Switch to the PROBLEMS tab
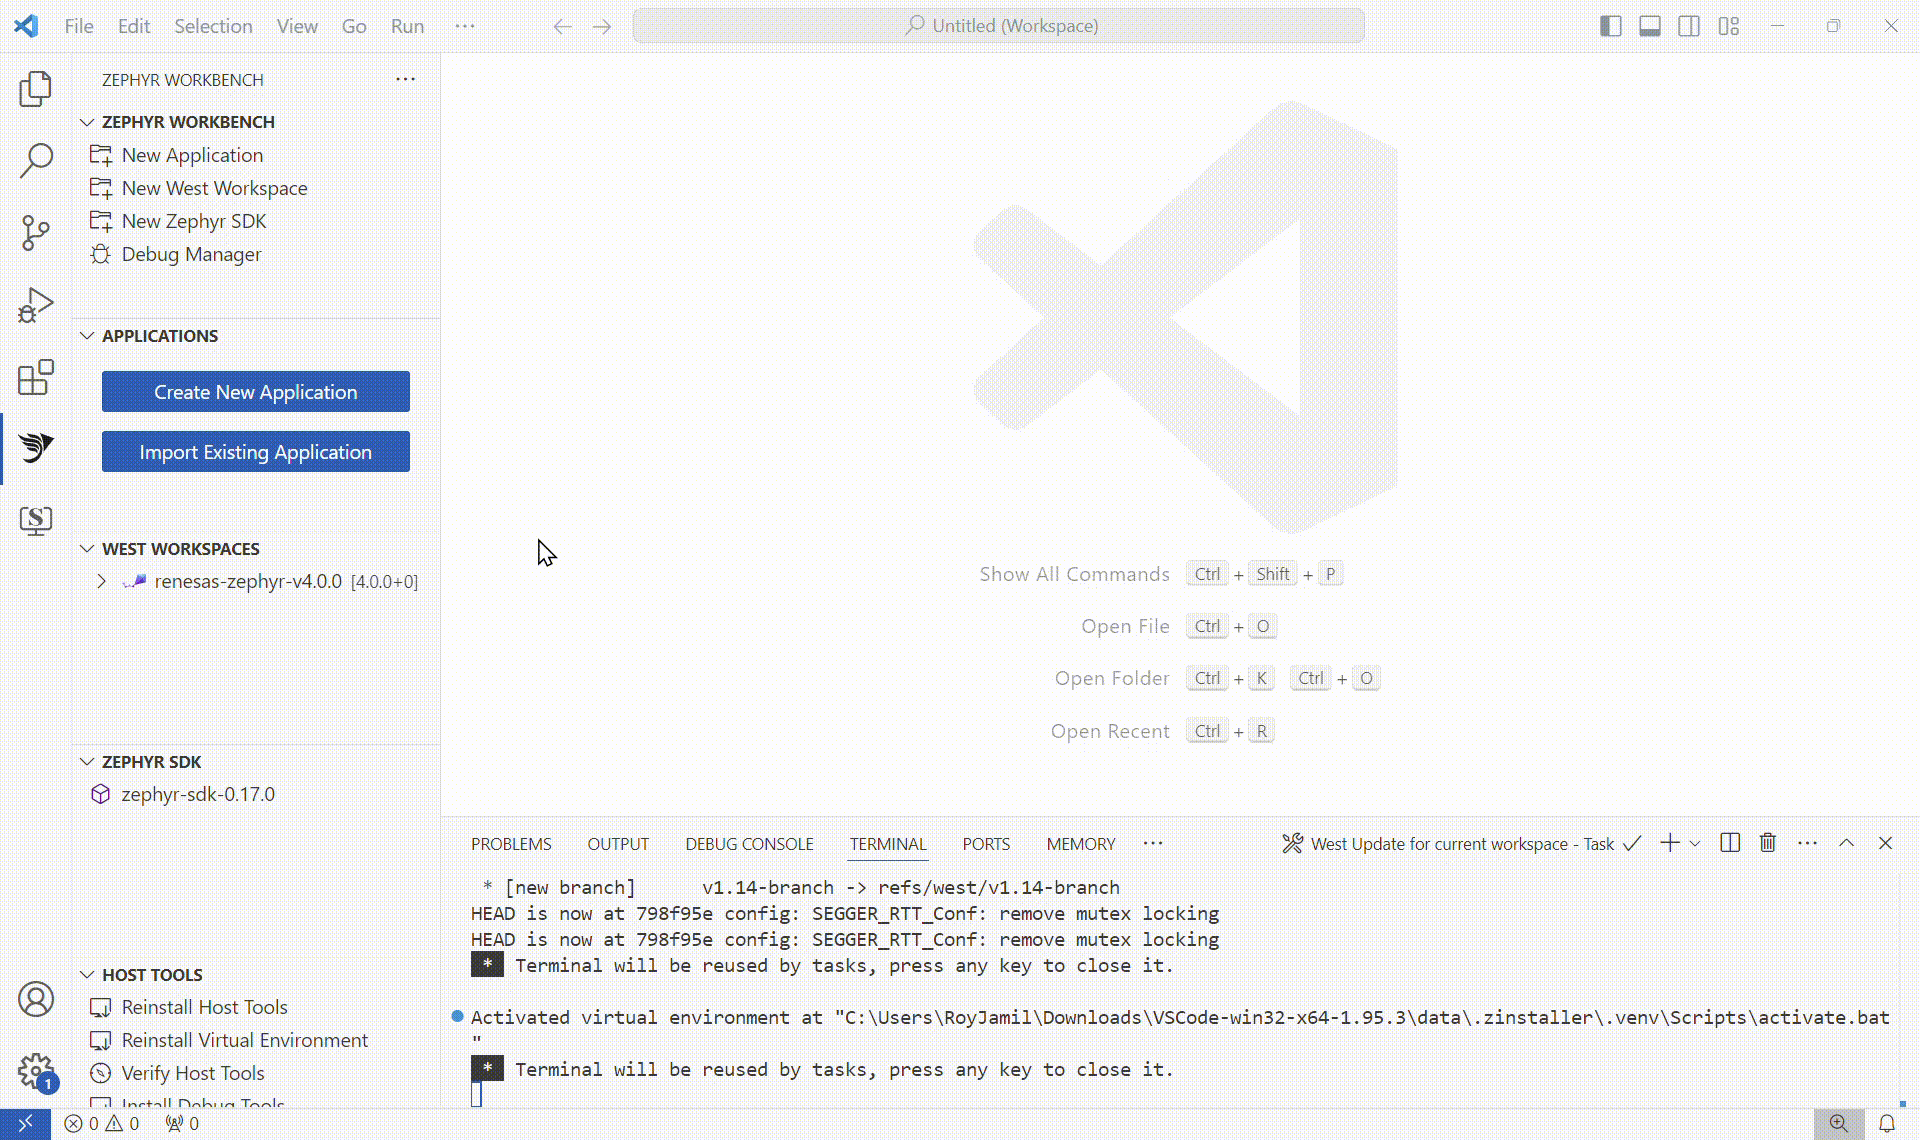Image resolution: width=1920 pixels, height=1140 pixels. [x=510, y=843]
